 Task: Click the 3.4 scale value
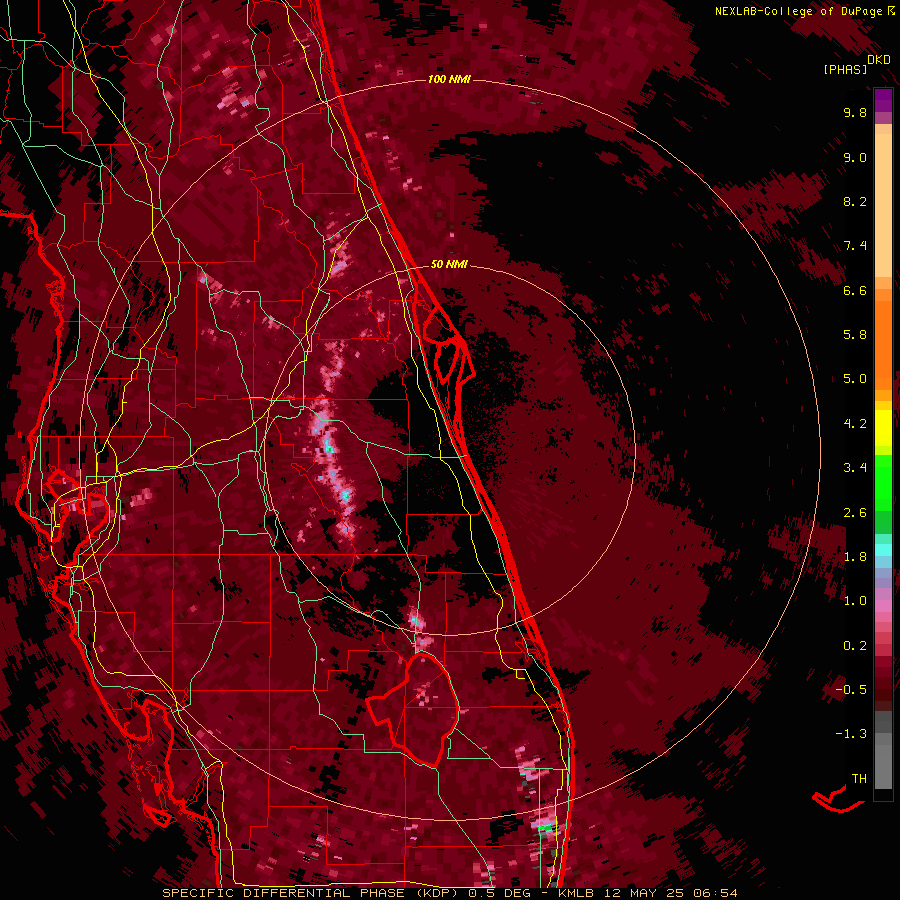855,468
